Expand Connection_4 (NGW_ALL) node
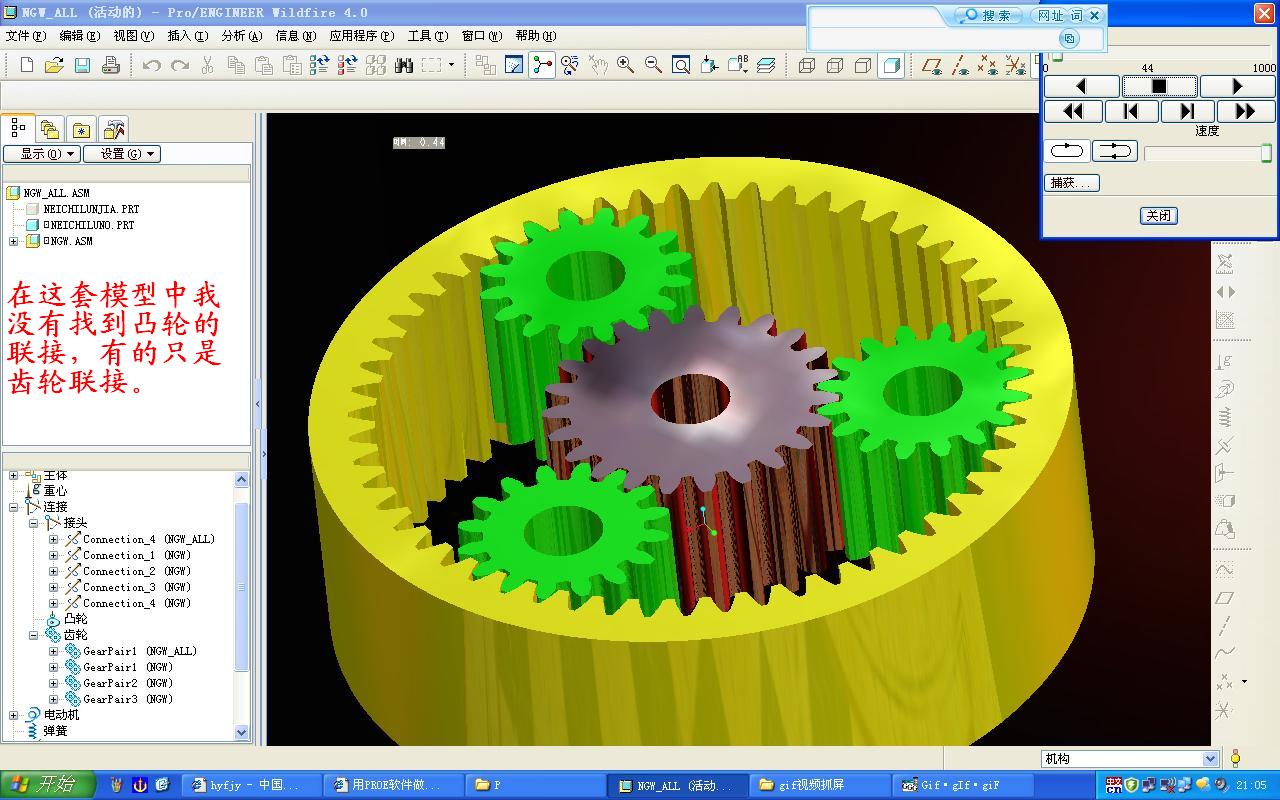Screen dimensions: 1280x800 tap(53, 539)
